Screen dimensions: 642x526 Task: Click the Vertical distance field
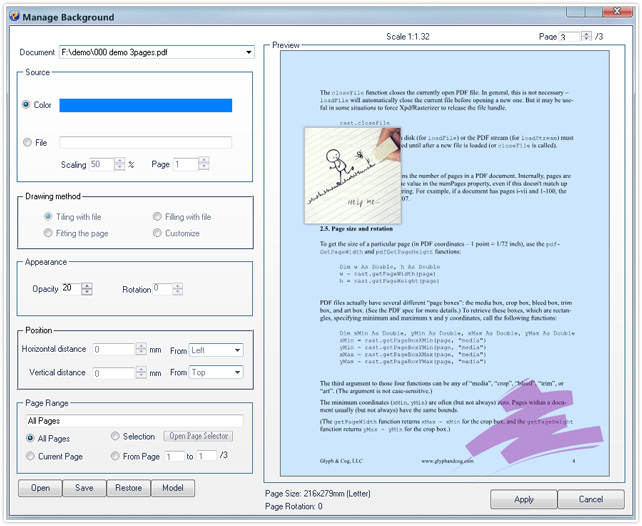coord(114,373)
